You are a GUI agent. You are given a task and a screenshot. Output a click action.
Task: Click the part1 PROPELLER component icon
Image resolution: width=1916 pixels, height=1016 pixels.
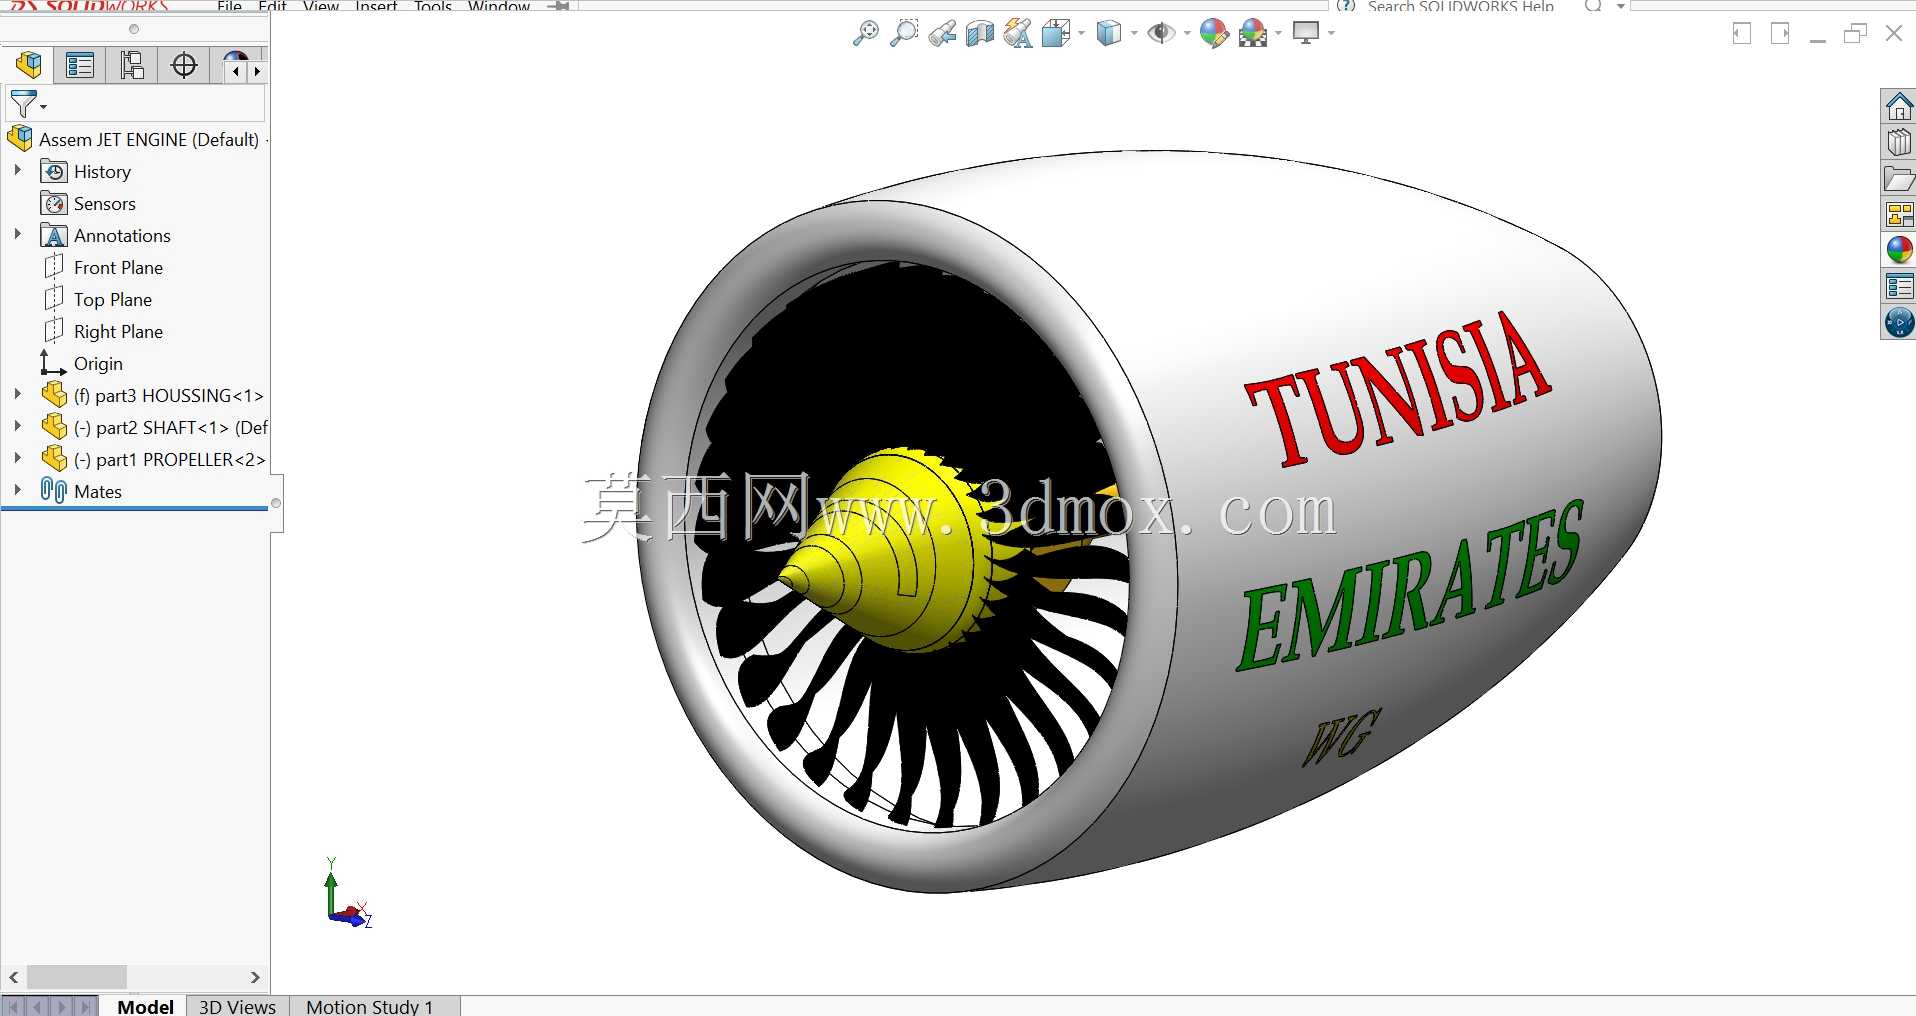[x=54, y=459]
